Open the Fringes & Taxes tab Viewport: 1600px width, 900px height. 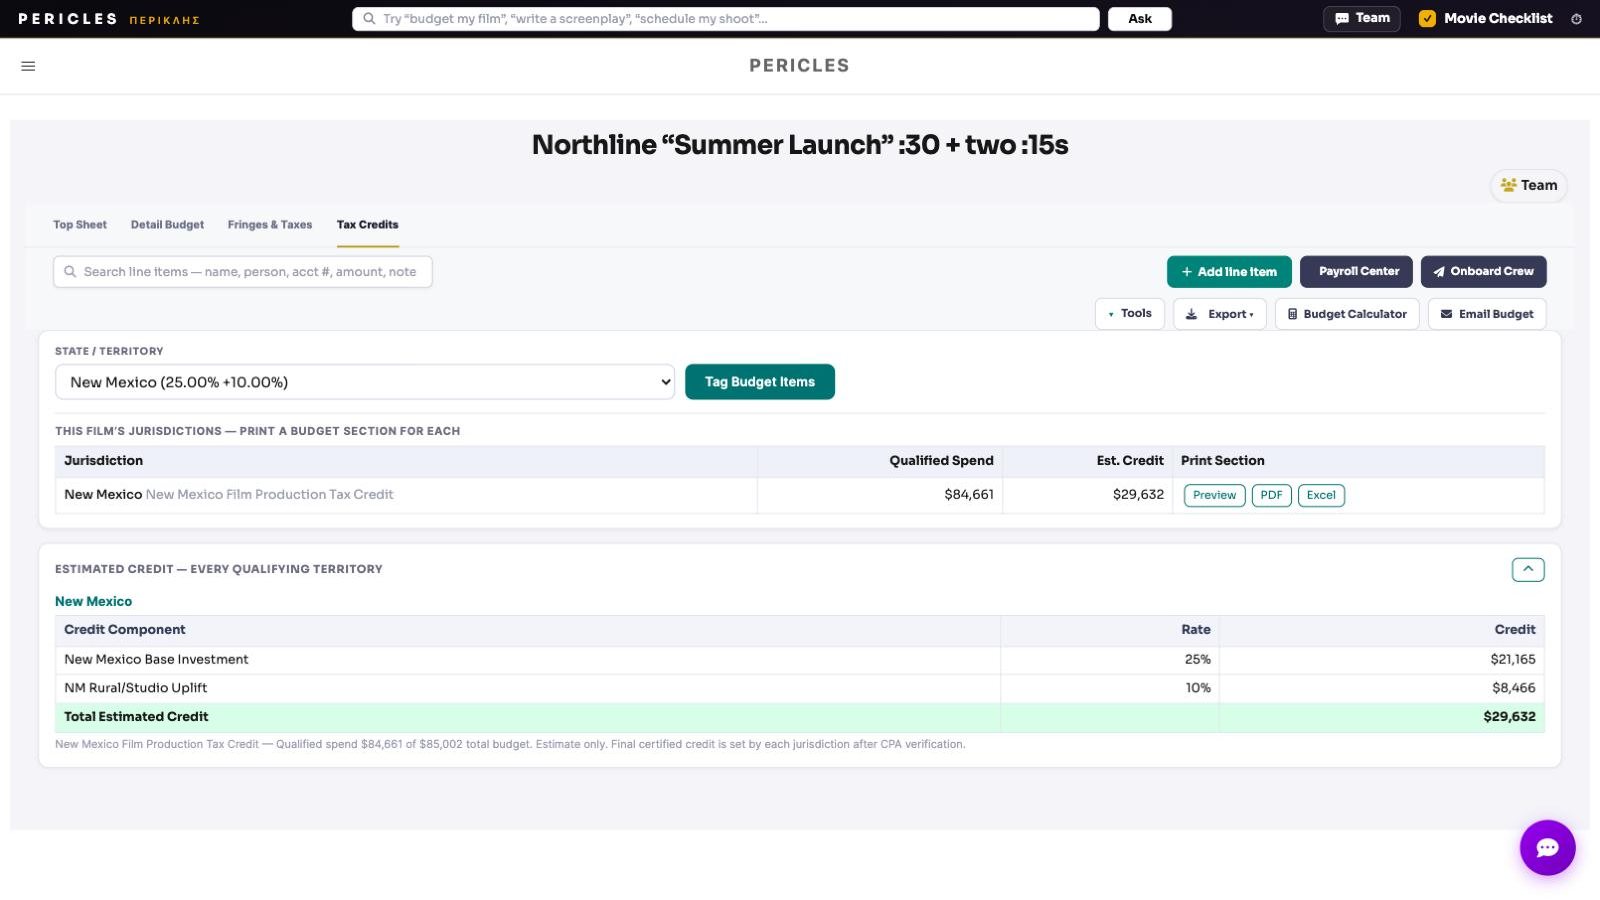(x=270, y=225)
